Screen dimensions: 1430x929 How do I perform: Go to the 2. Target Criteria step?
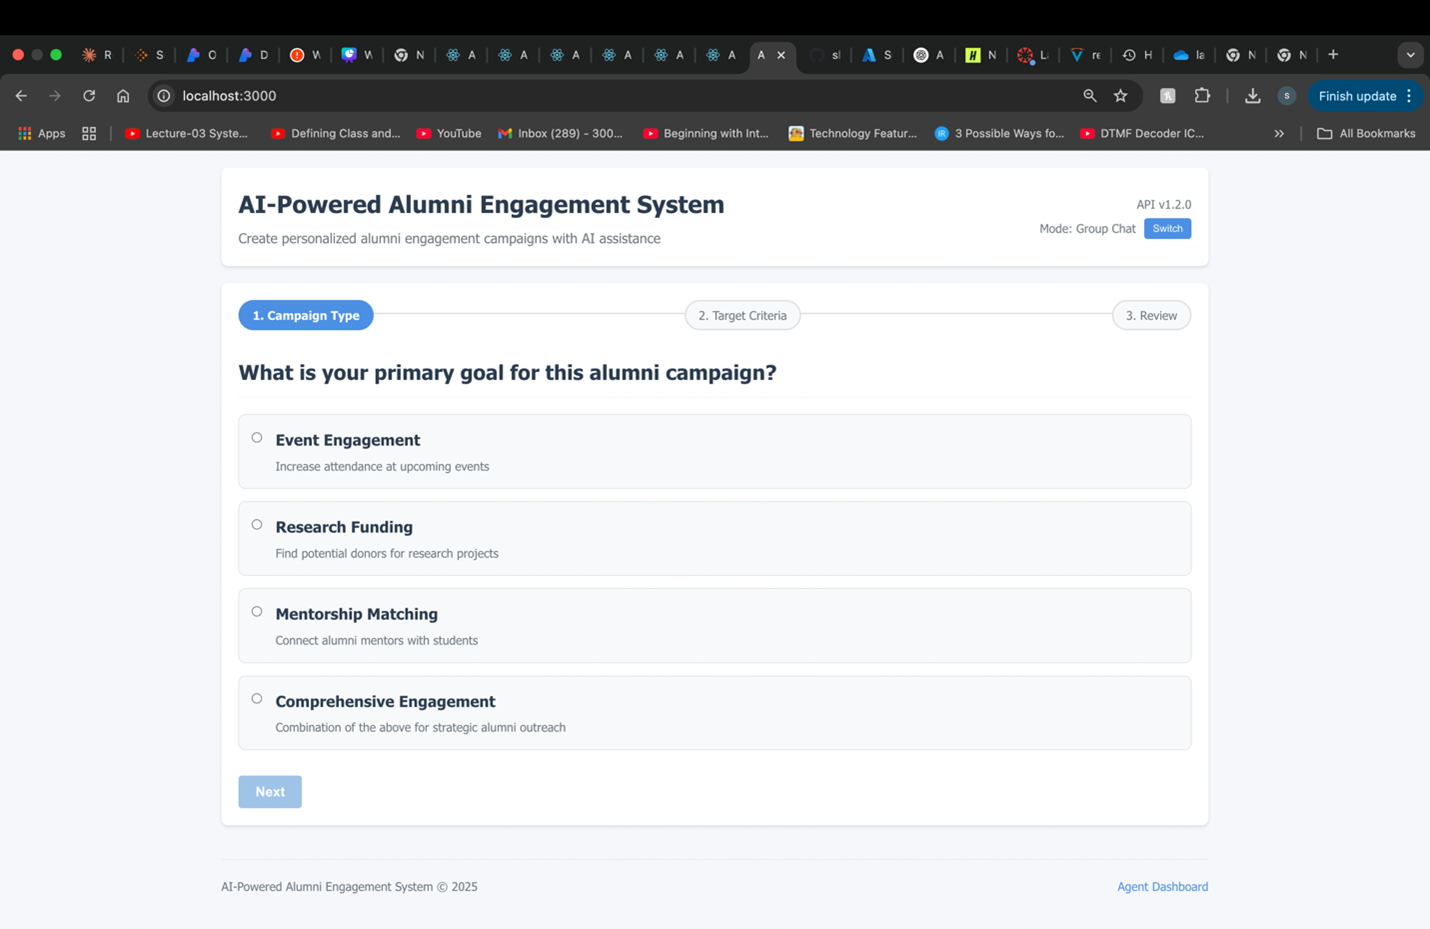point(742,315)
